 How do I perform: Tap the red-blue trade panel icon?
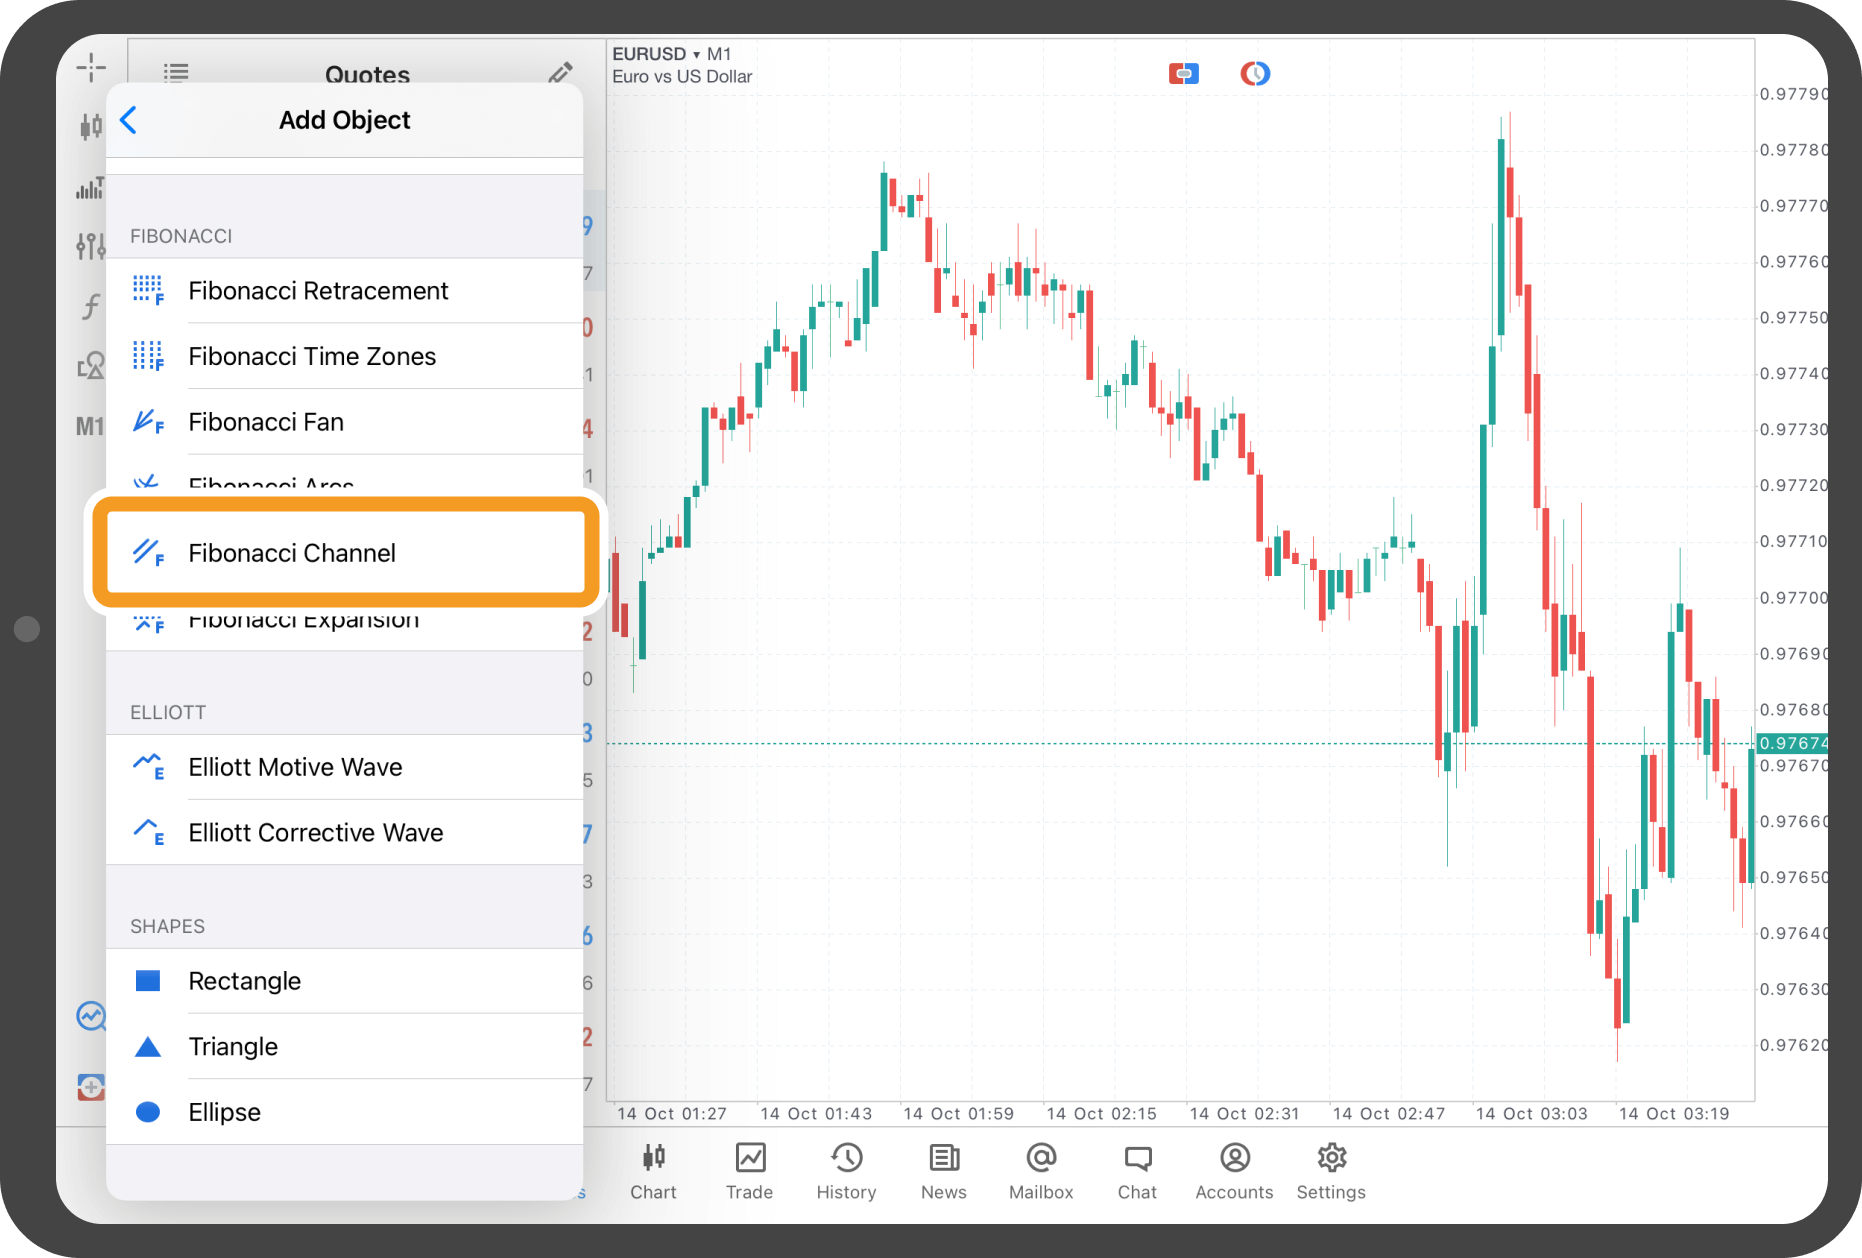point(1183,74)
